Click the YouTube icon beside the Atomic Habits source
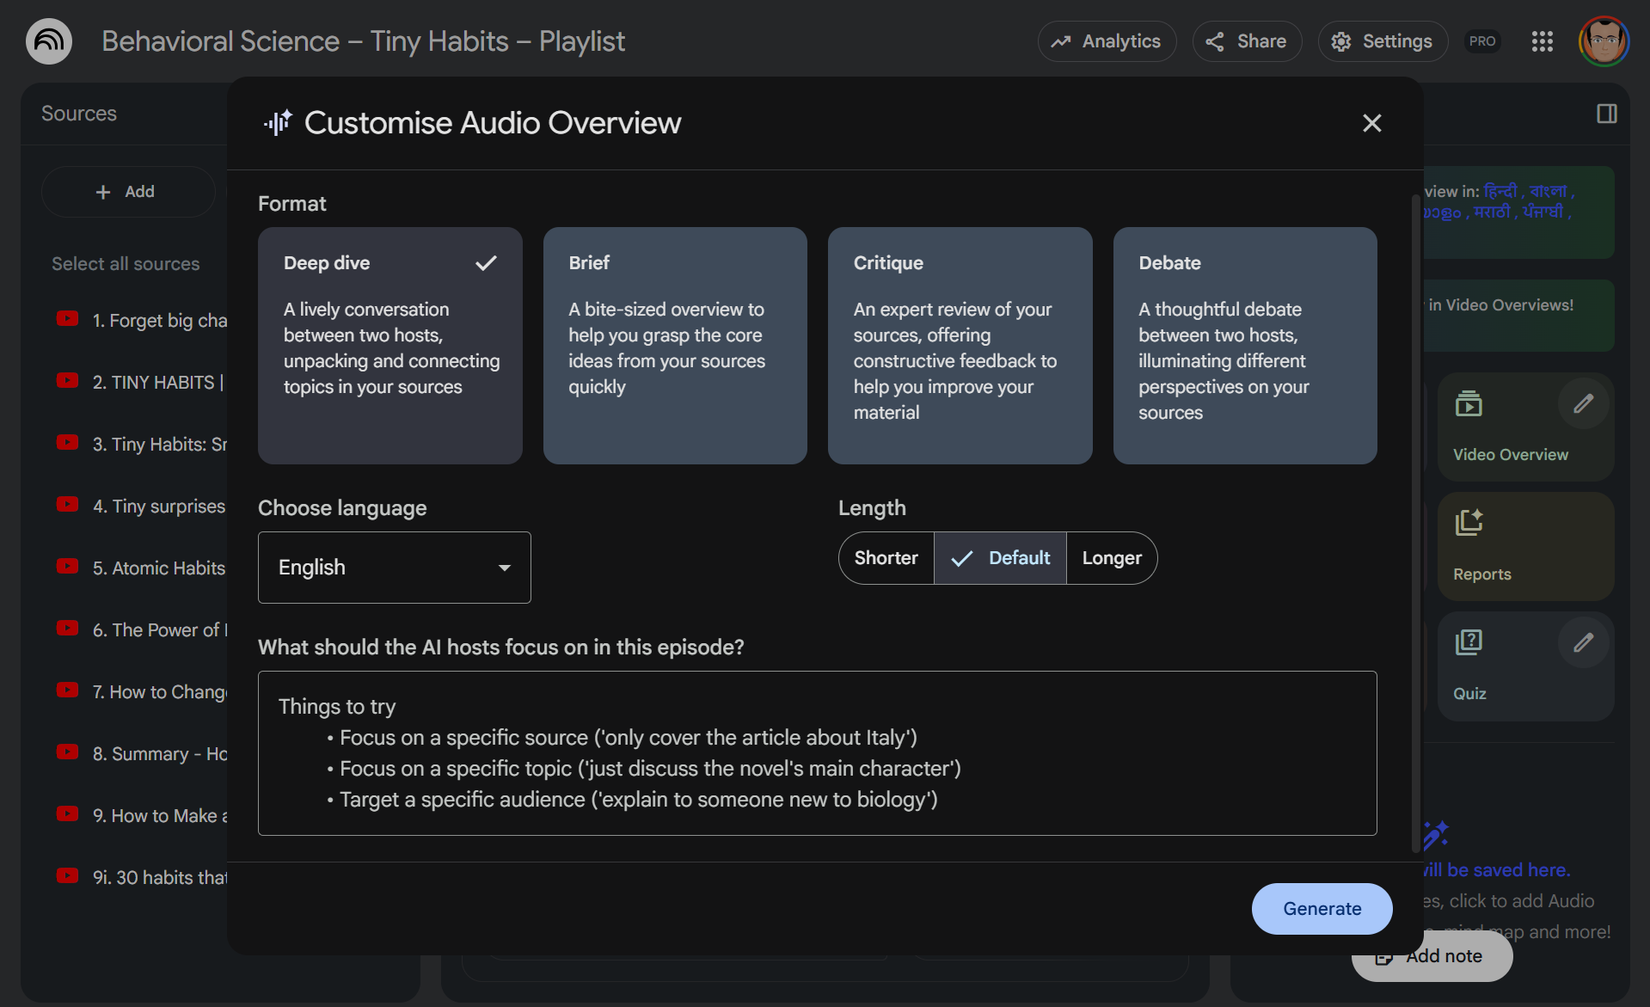The width and height of the screenshot is (1650, 1007). (x=66, y=565)
